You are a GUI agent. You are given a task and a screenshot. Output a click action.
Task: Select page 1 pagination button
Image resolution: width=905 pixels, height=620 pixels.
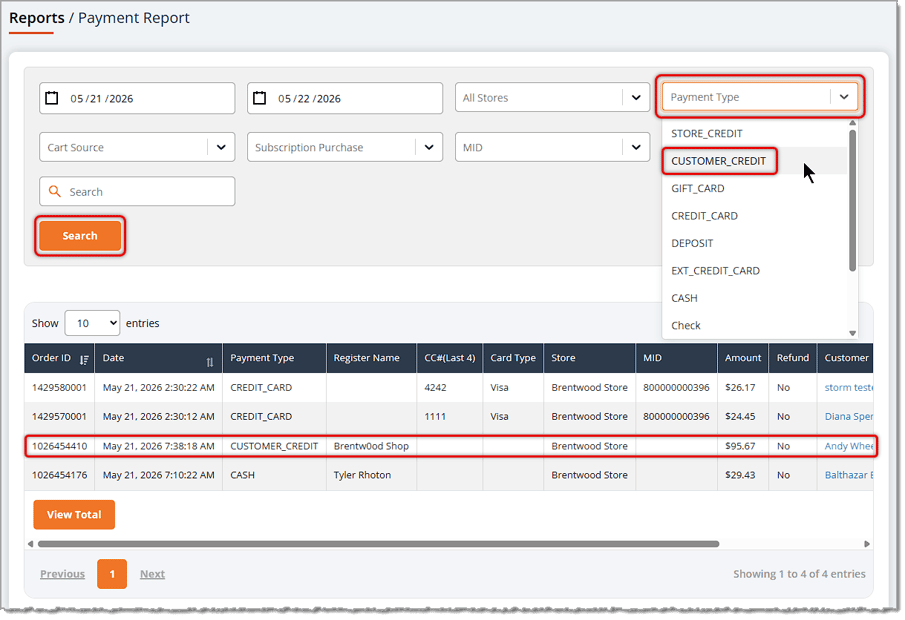[112, 574]
